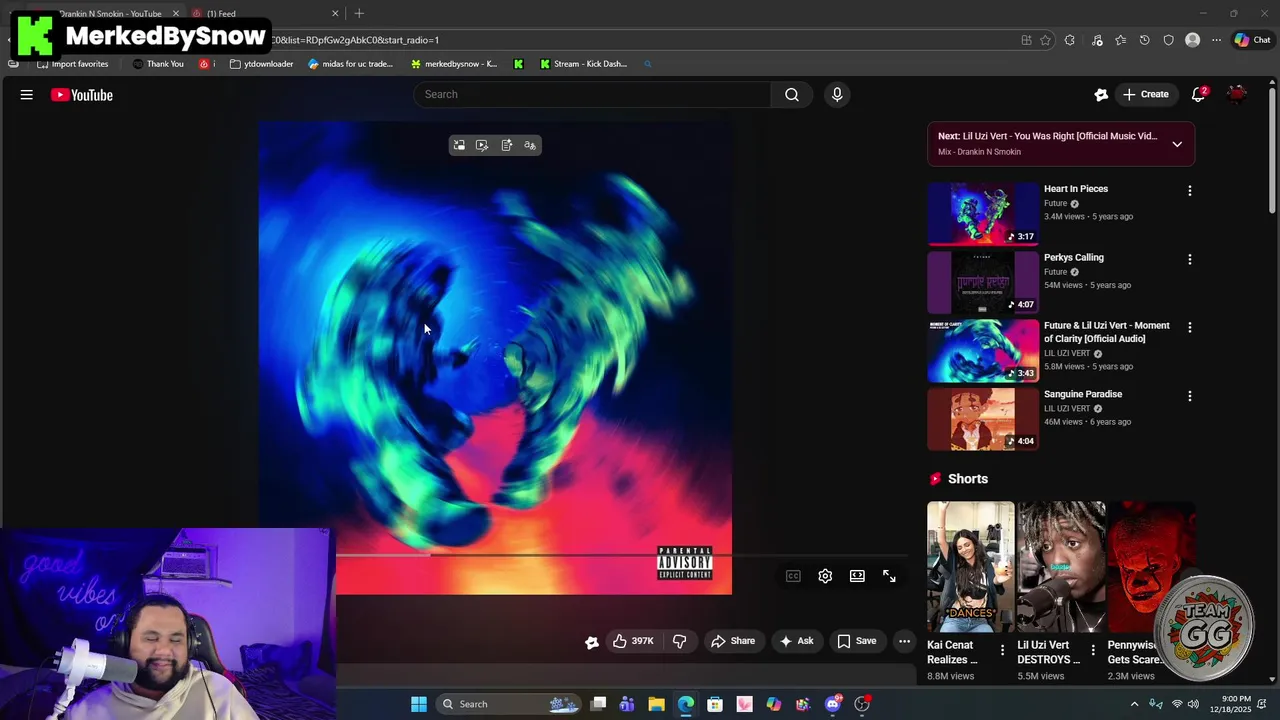Add page to favorites star icon

pyautogui.click(x=1045, y=40)
